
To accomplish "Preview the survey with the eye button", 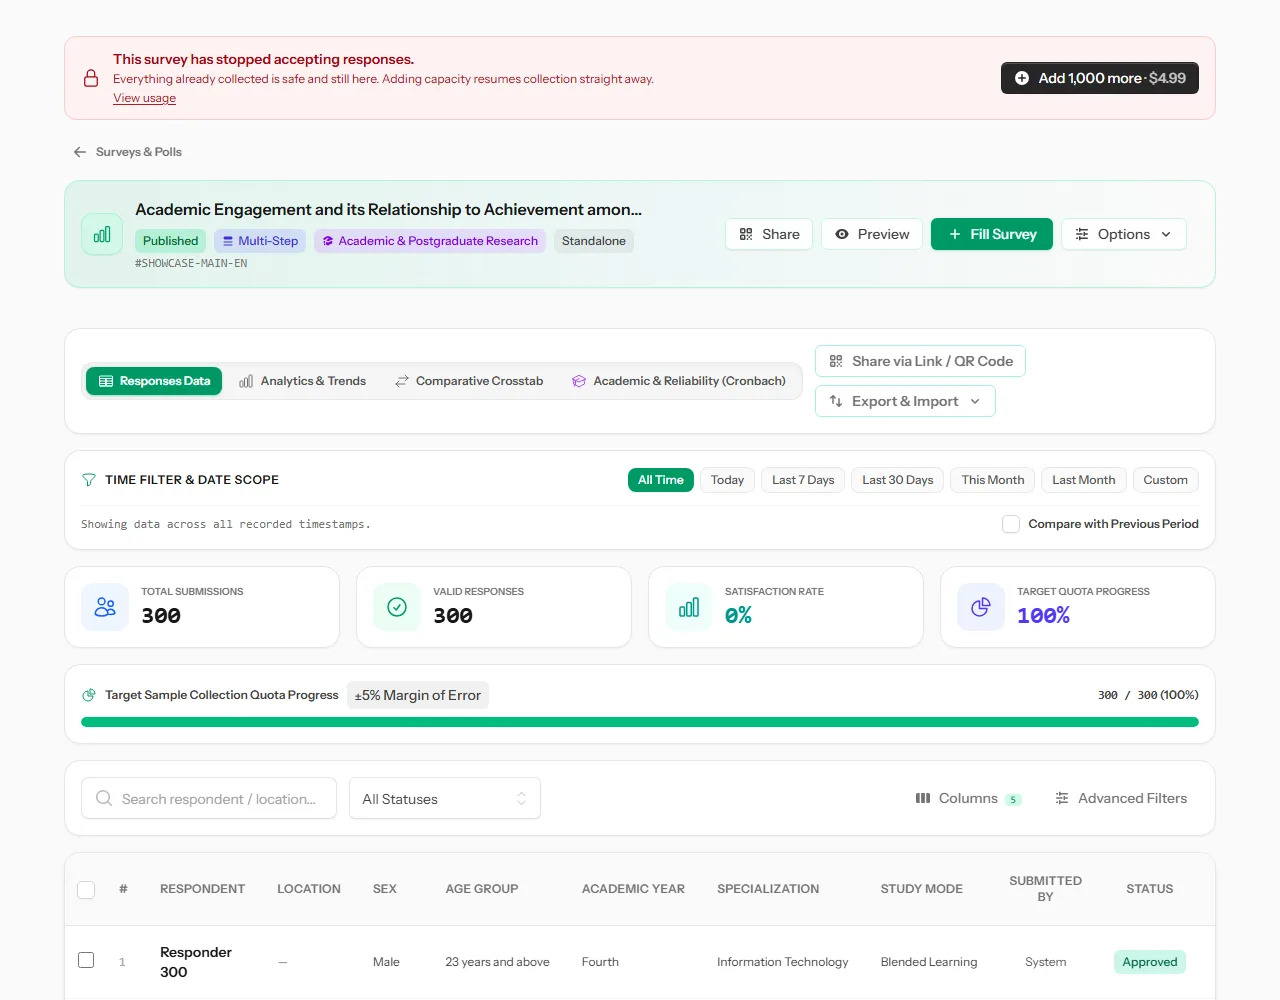I will [x=872, y=234].
